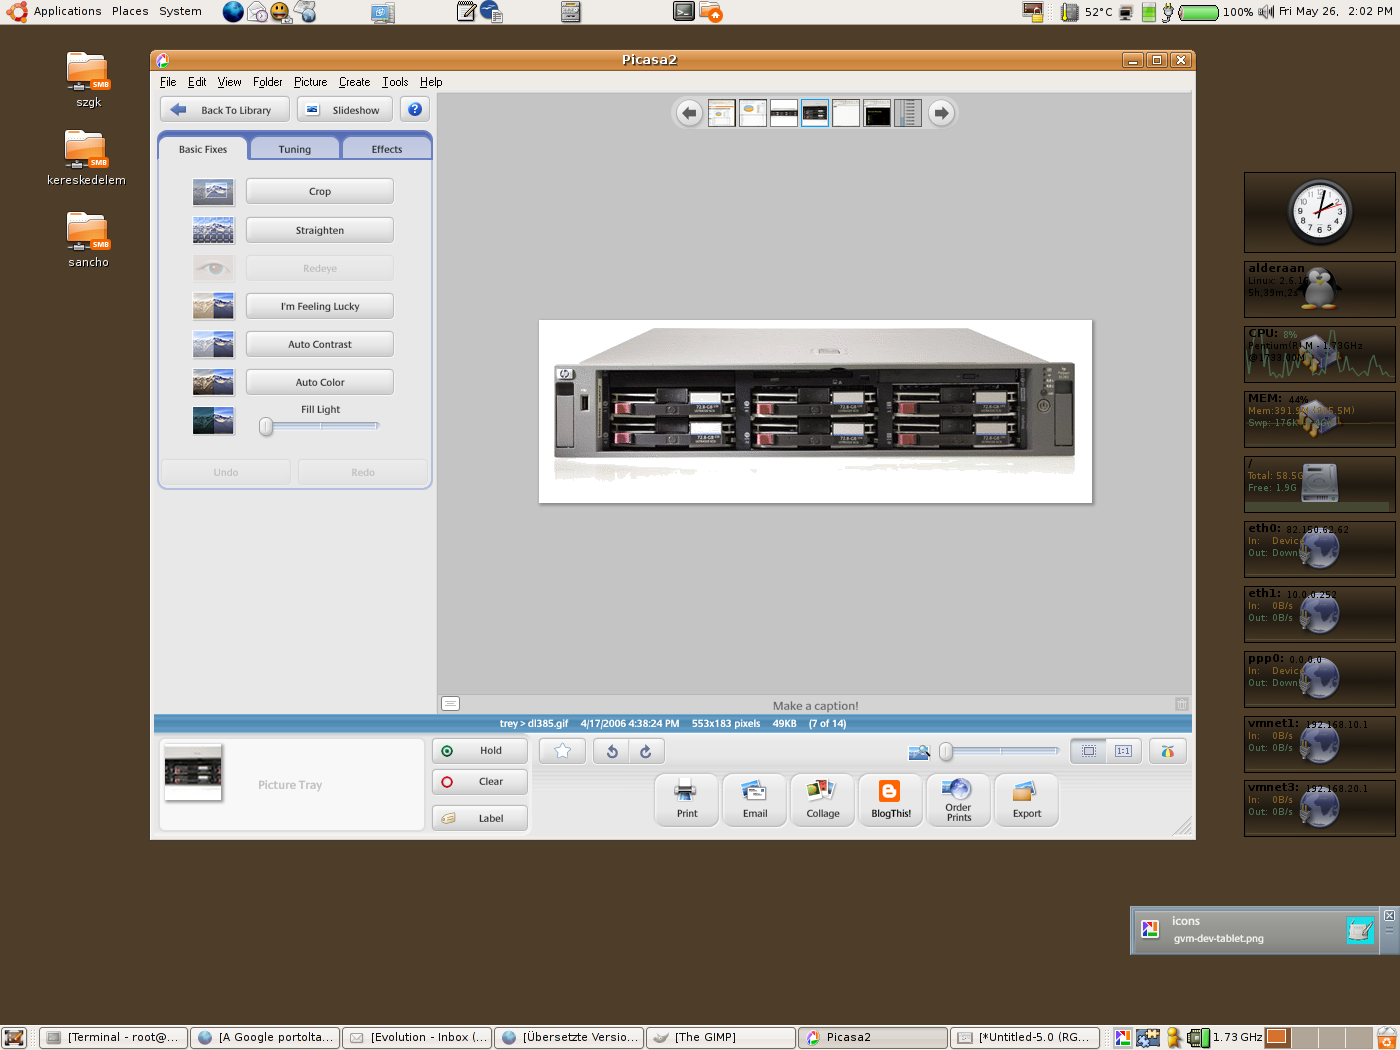The image size is (1400, 1050).
Task: Clear the Picture Tray
Action: (480, 781)
